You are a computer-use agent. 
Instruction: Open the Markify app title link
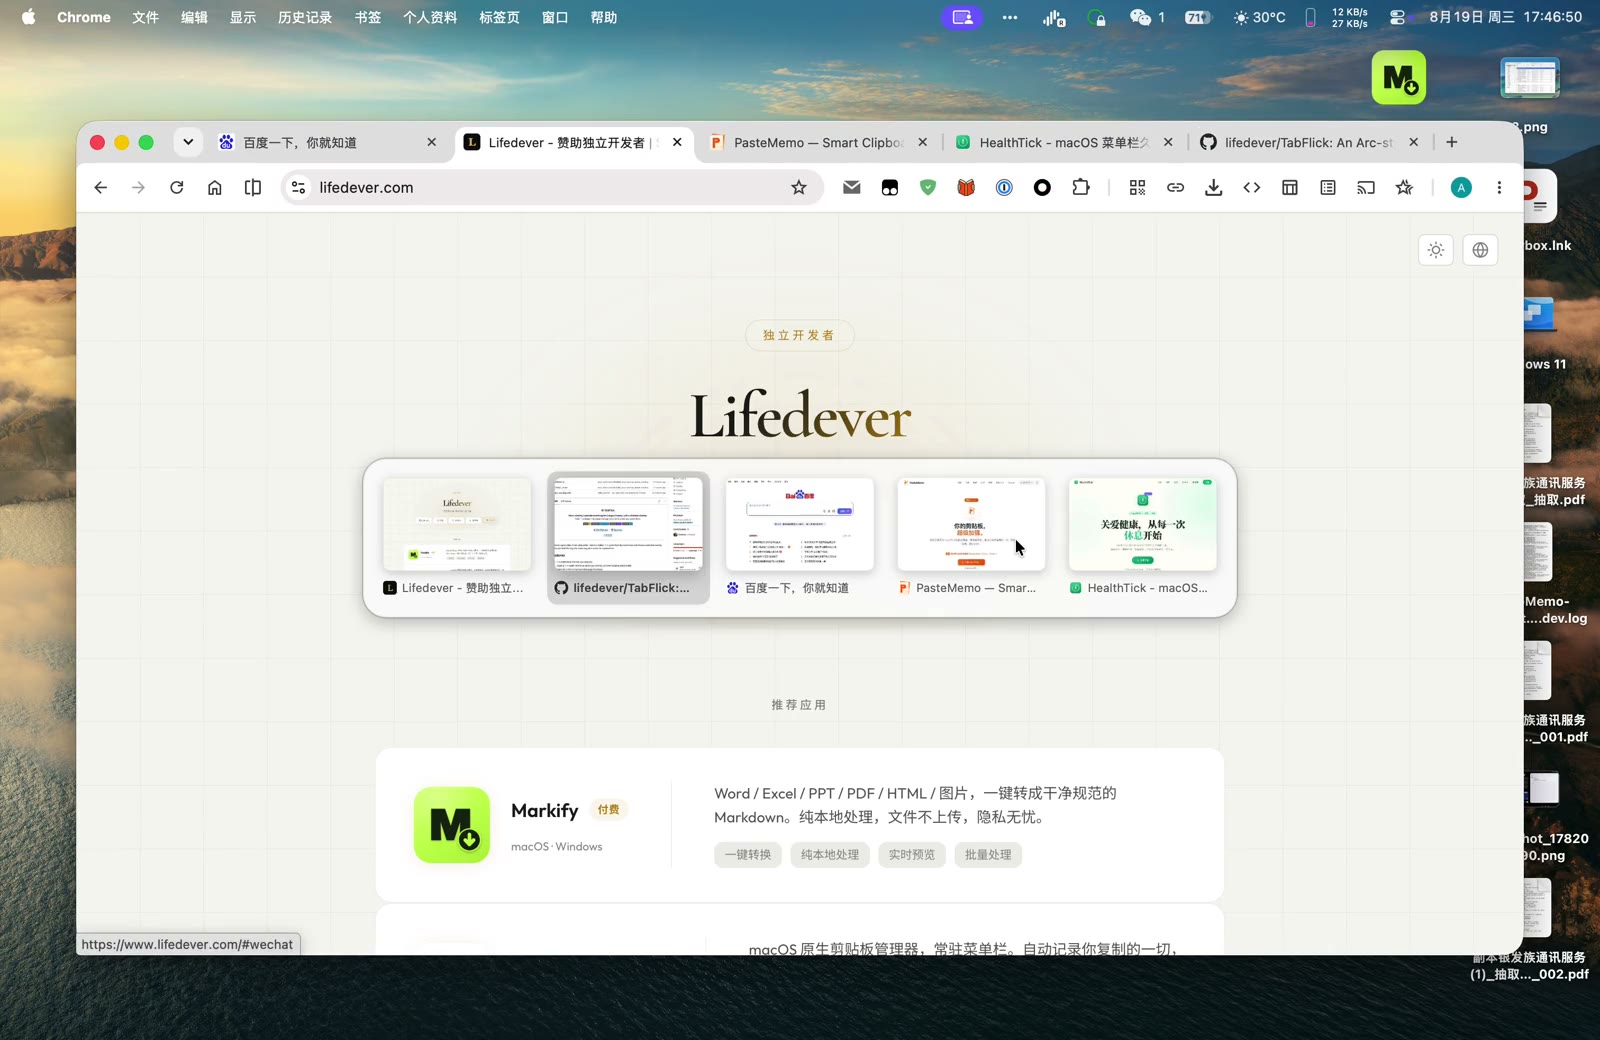pos(545,810)
